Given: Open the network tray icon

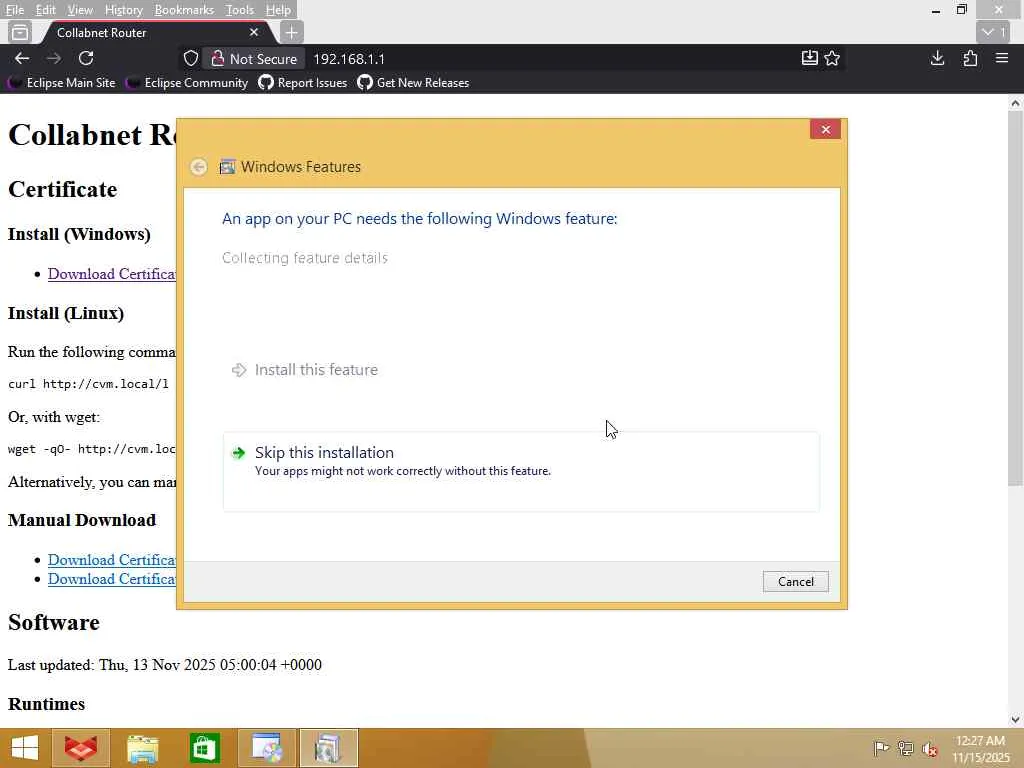Looking at the screenshot, I should coord(905,748).
